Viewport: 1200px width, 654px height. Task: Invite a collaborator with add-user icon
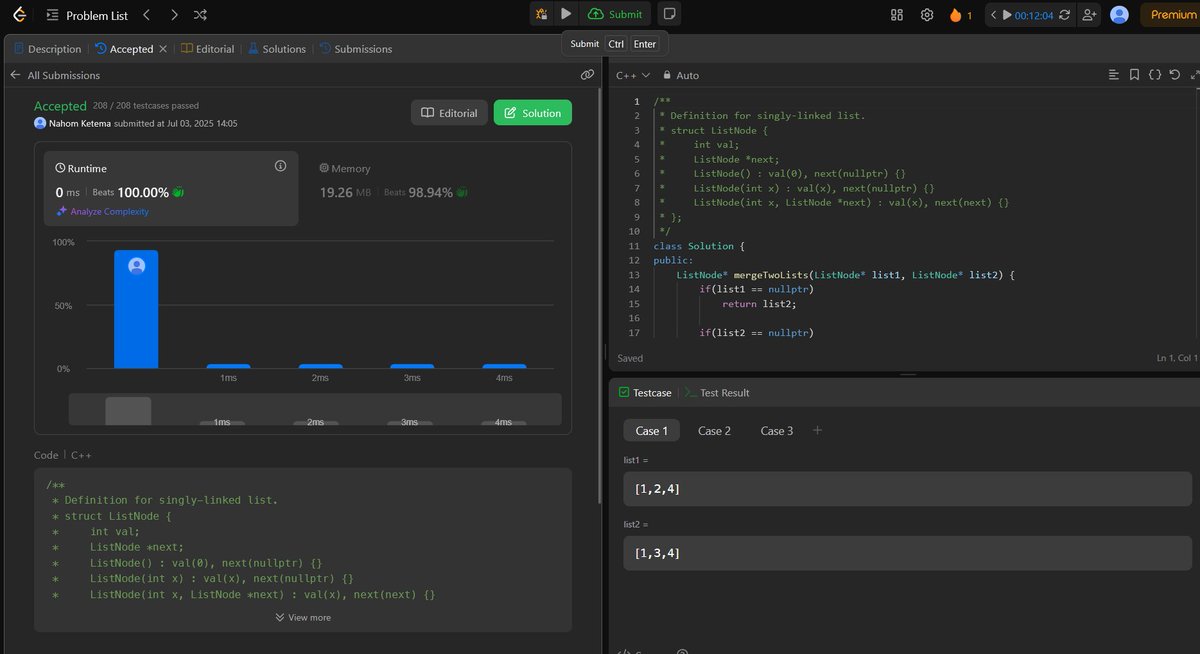pyautogui.click(x=1089, y=15)
